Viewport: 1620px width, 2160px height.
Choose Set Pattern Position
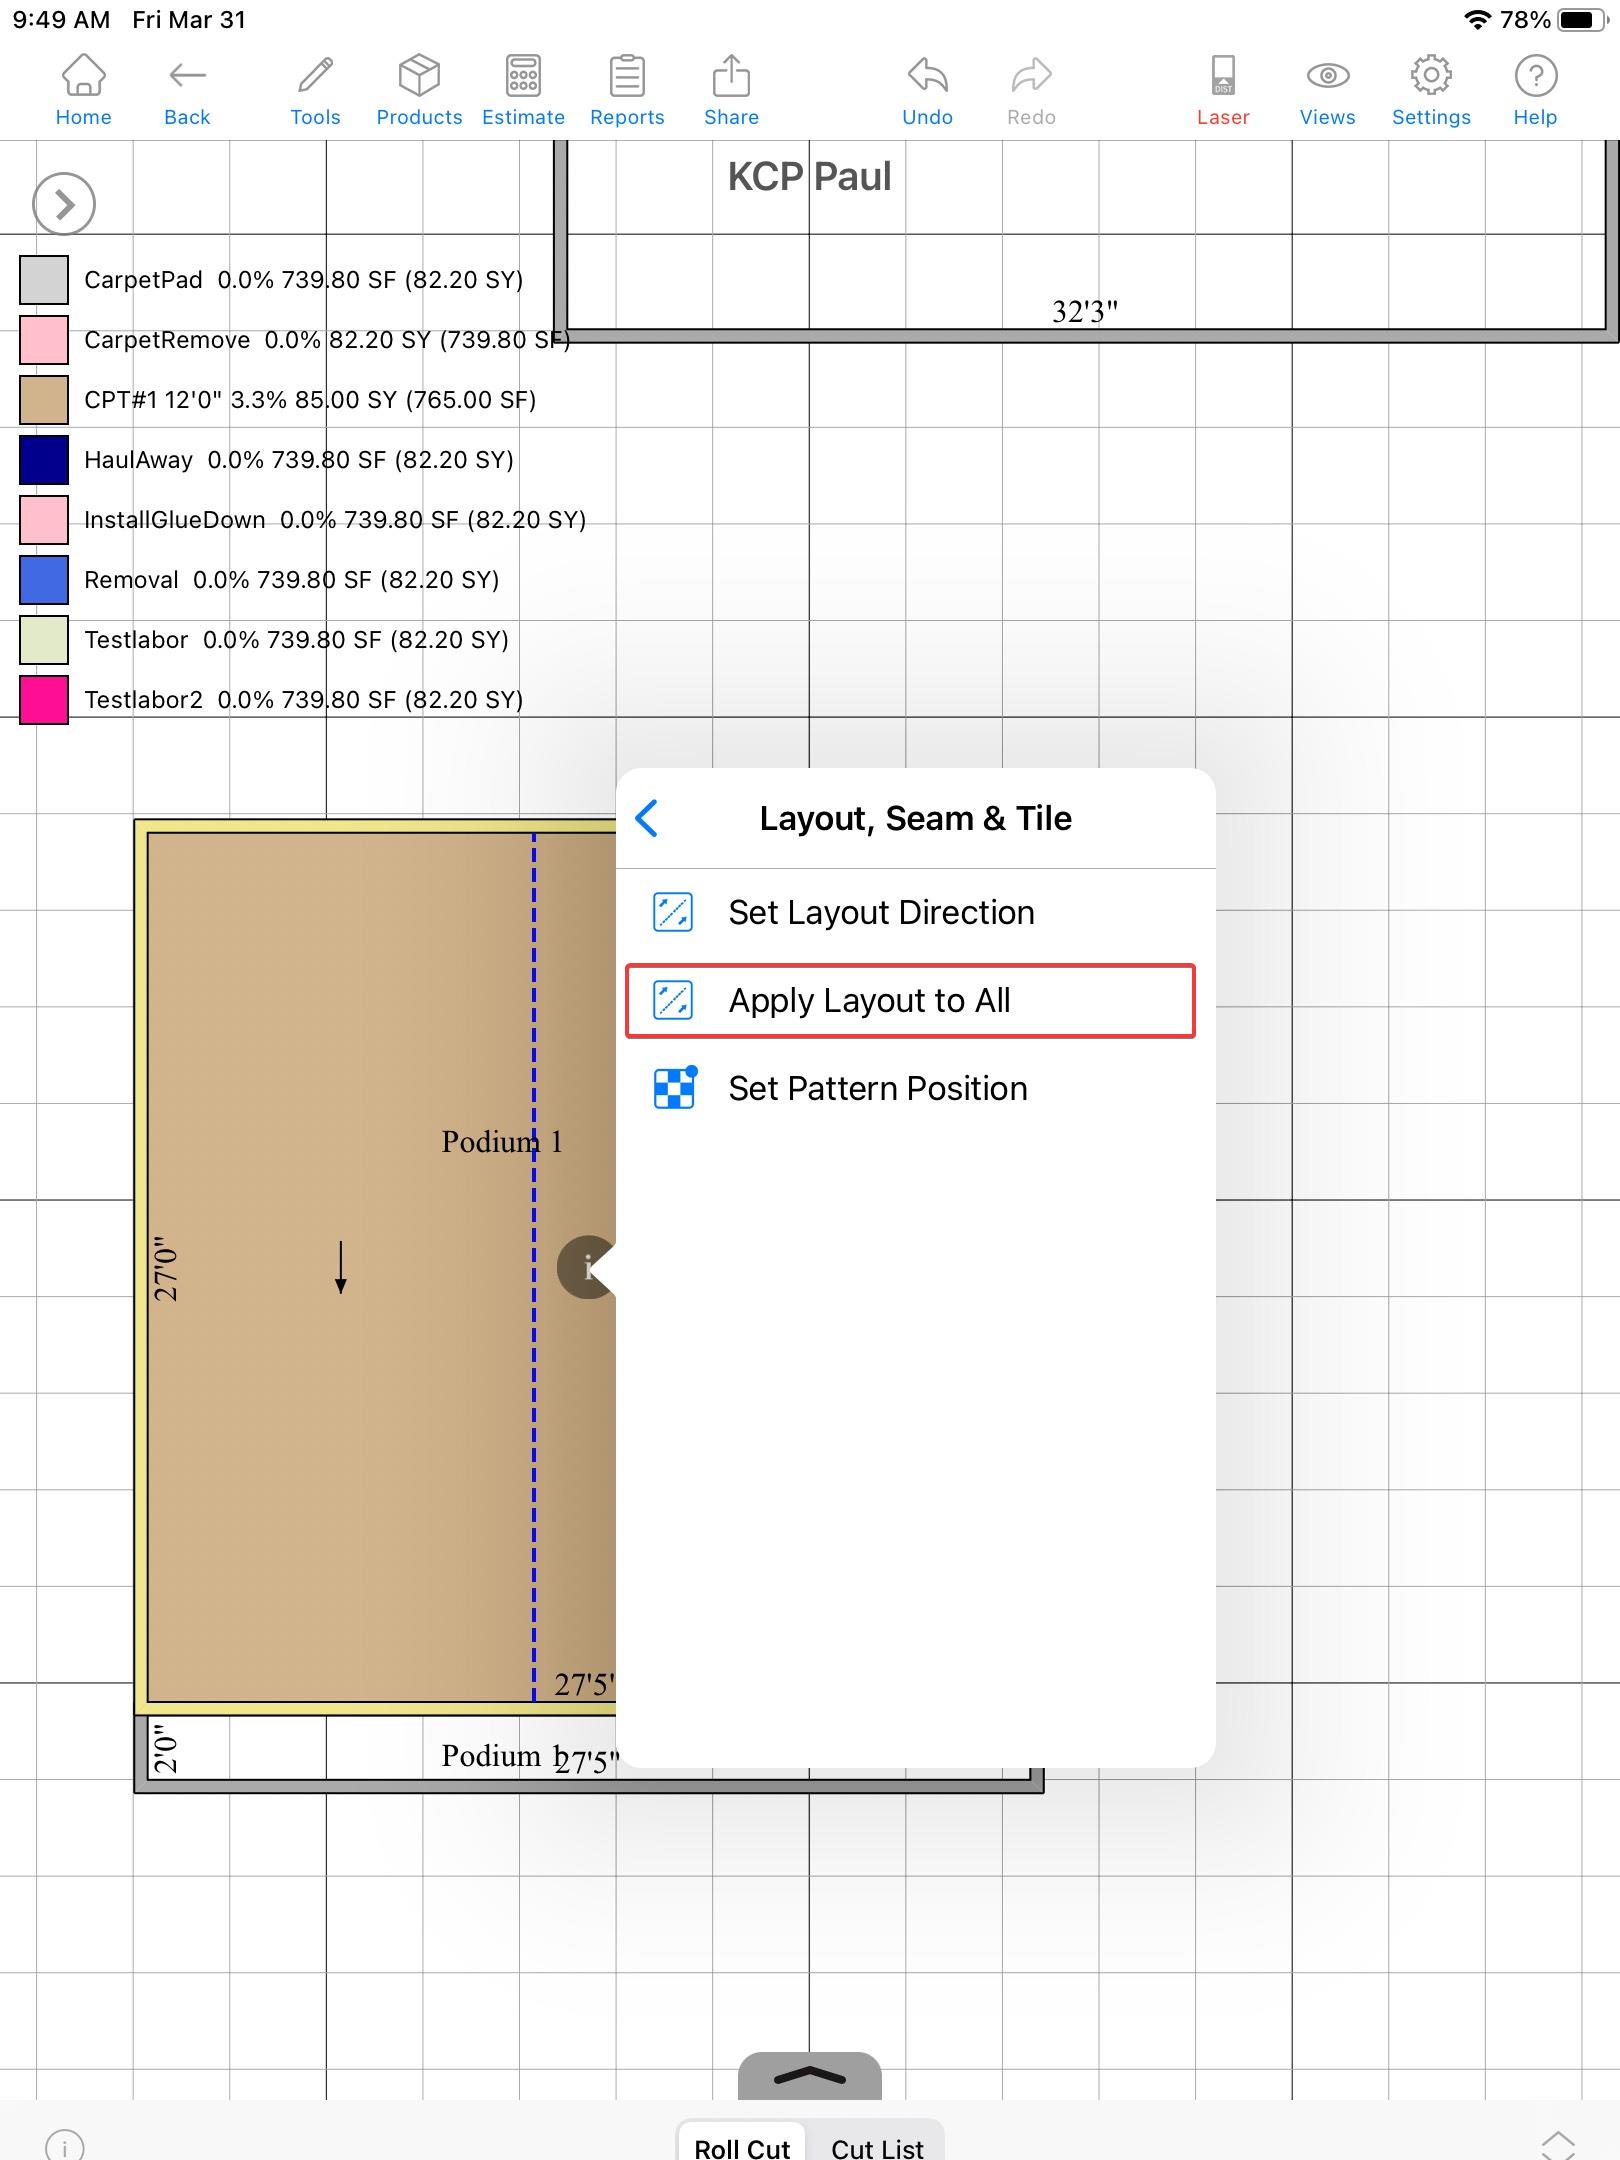pos(915,1088)
